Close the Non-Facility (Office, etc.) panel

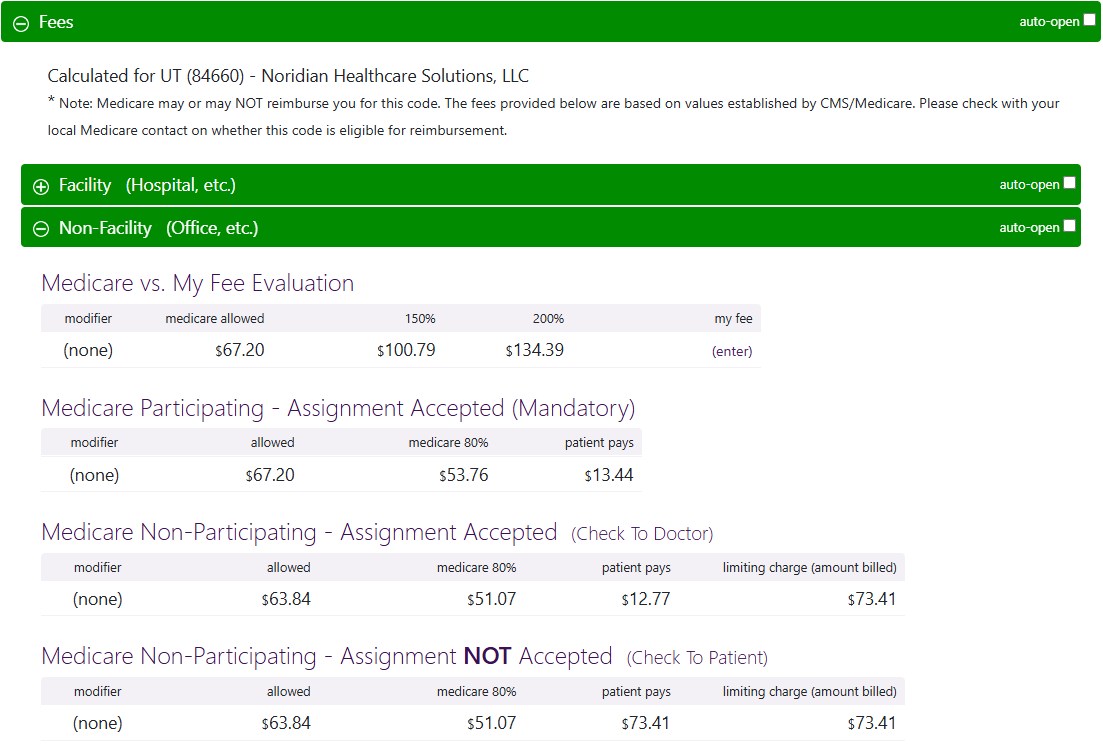(x=551, y=227)
